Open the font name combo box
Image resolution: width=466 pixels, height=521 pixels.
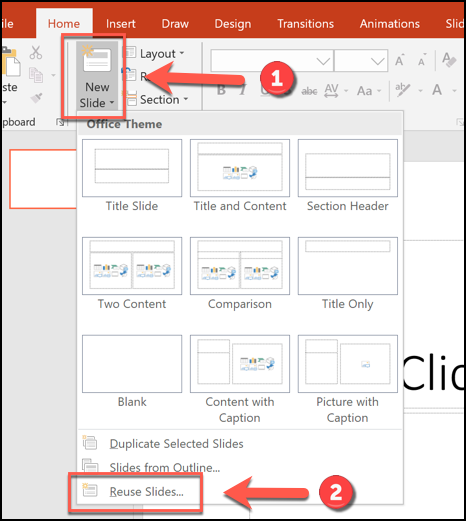pyautogui.click(x=272, y=61)
